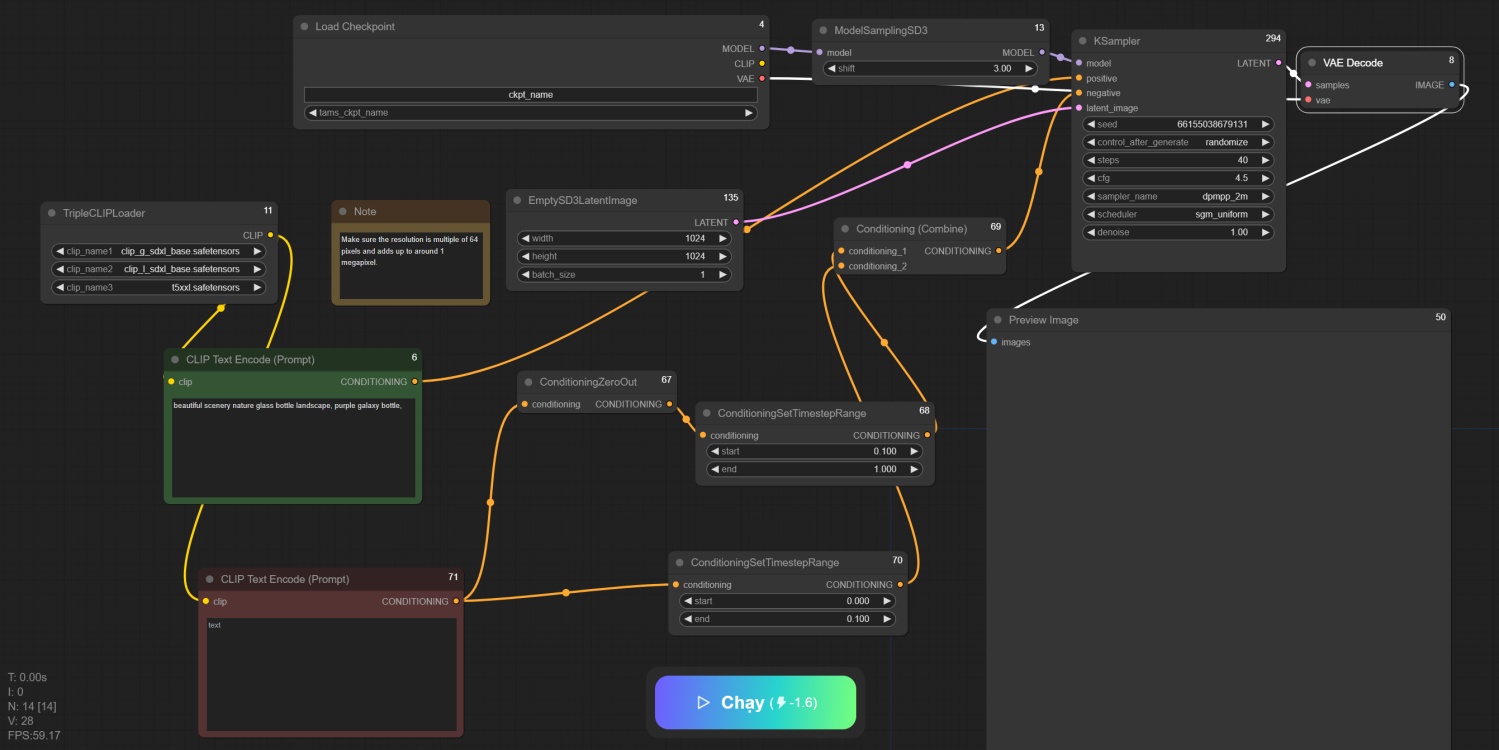
Task: Increase the width value in EmptySD3LatentImage
Action: point(723,238)
